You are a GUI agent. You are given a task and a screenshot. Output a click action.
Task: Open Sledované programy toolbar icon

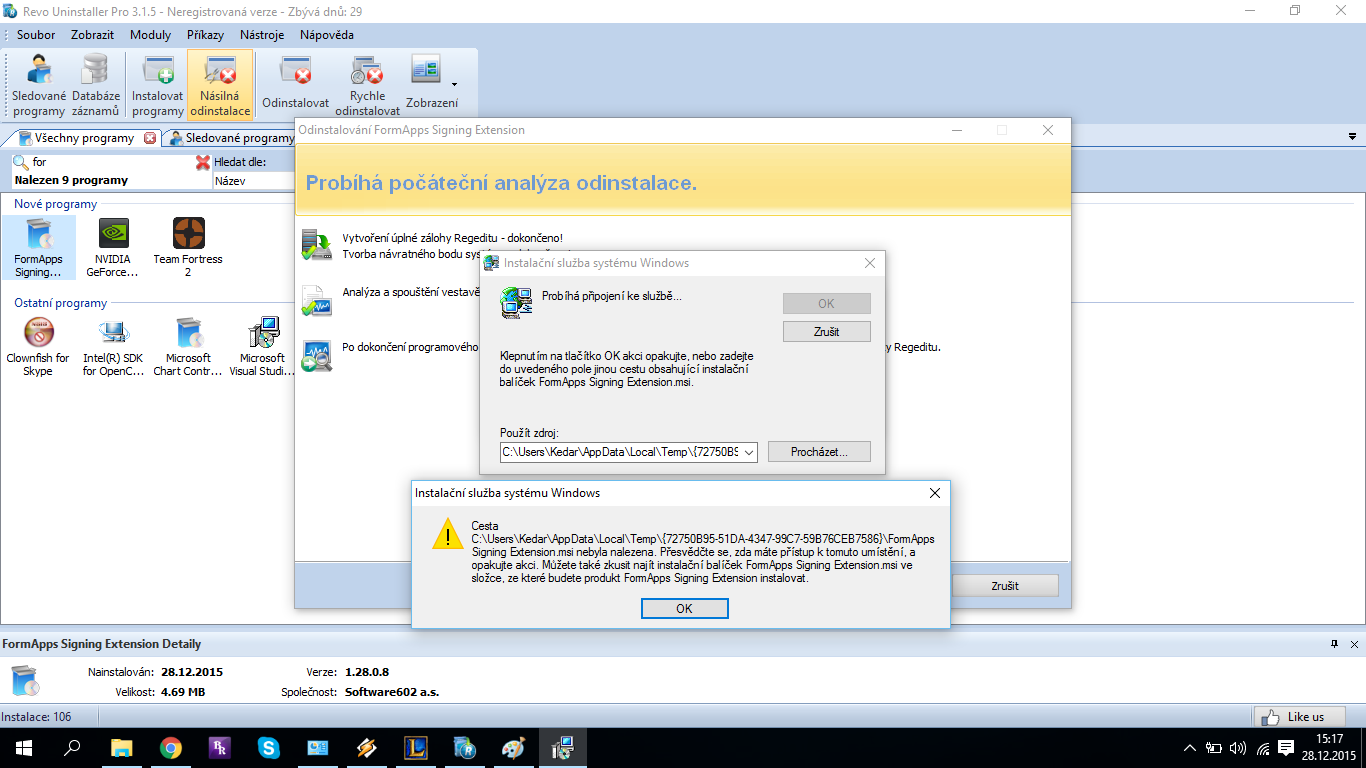tap(39, 85)
